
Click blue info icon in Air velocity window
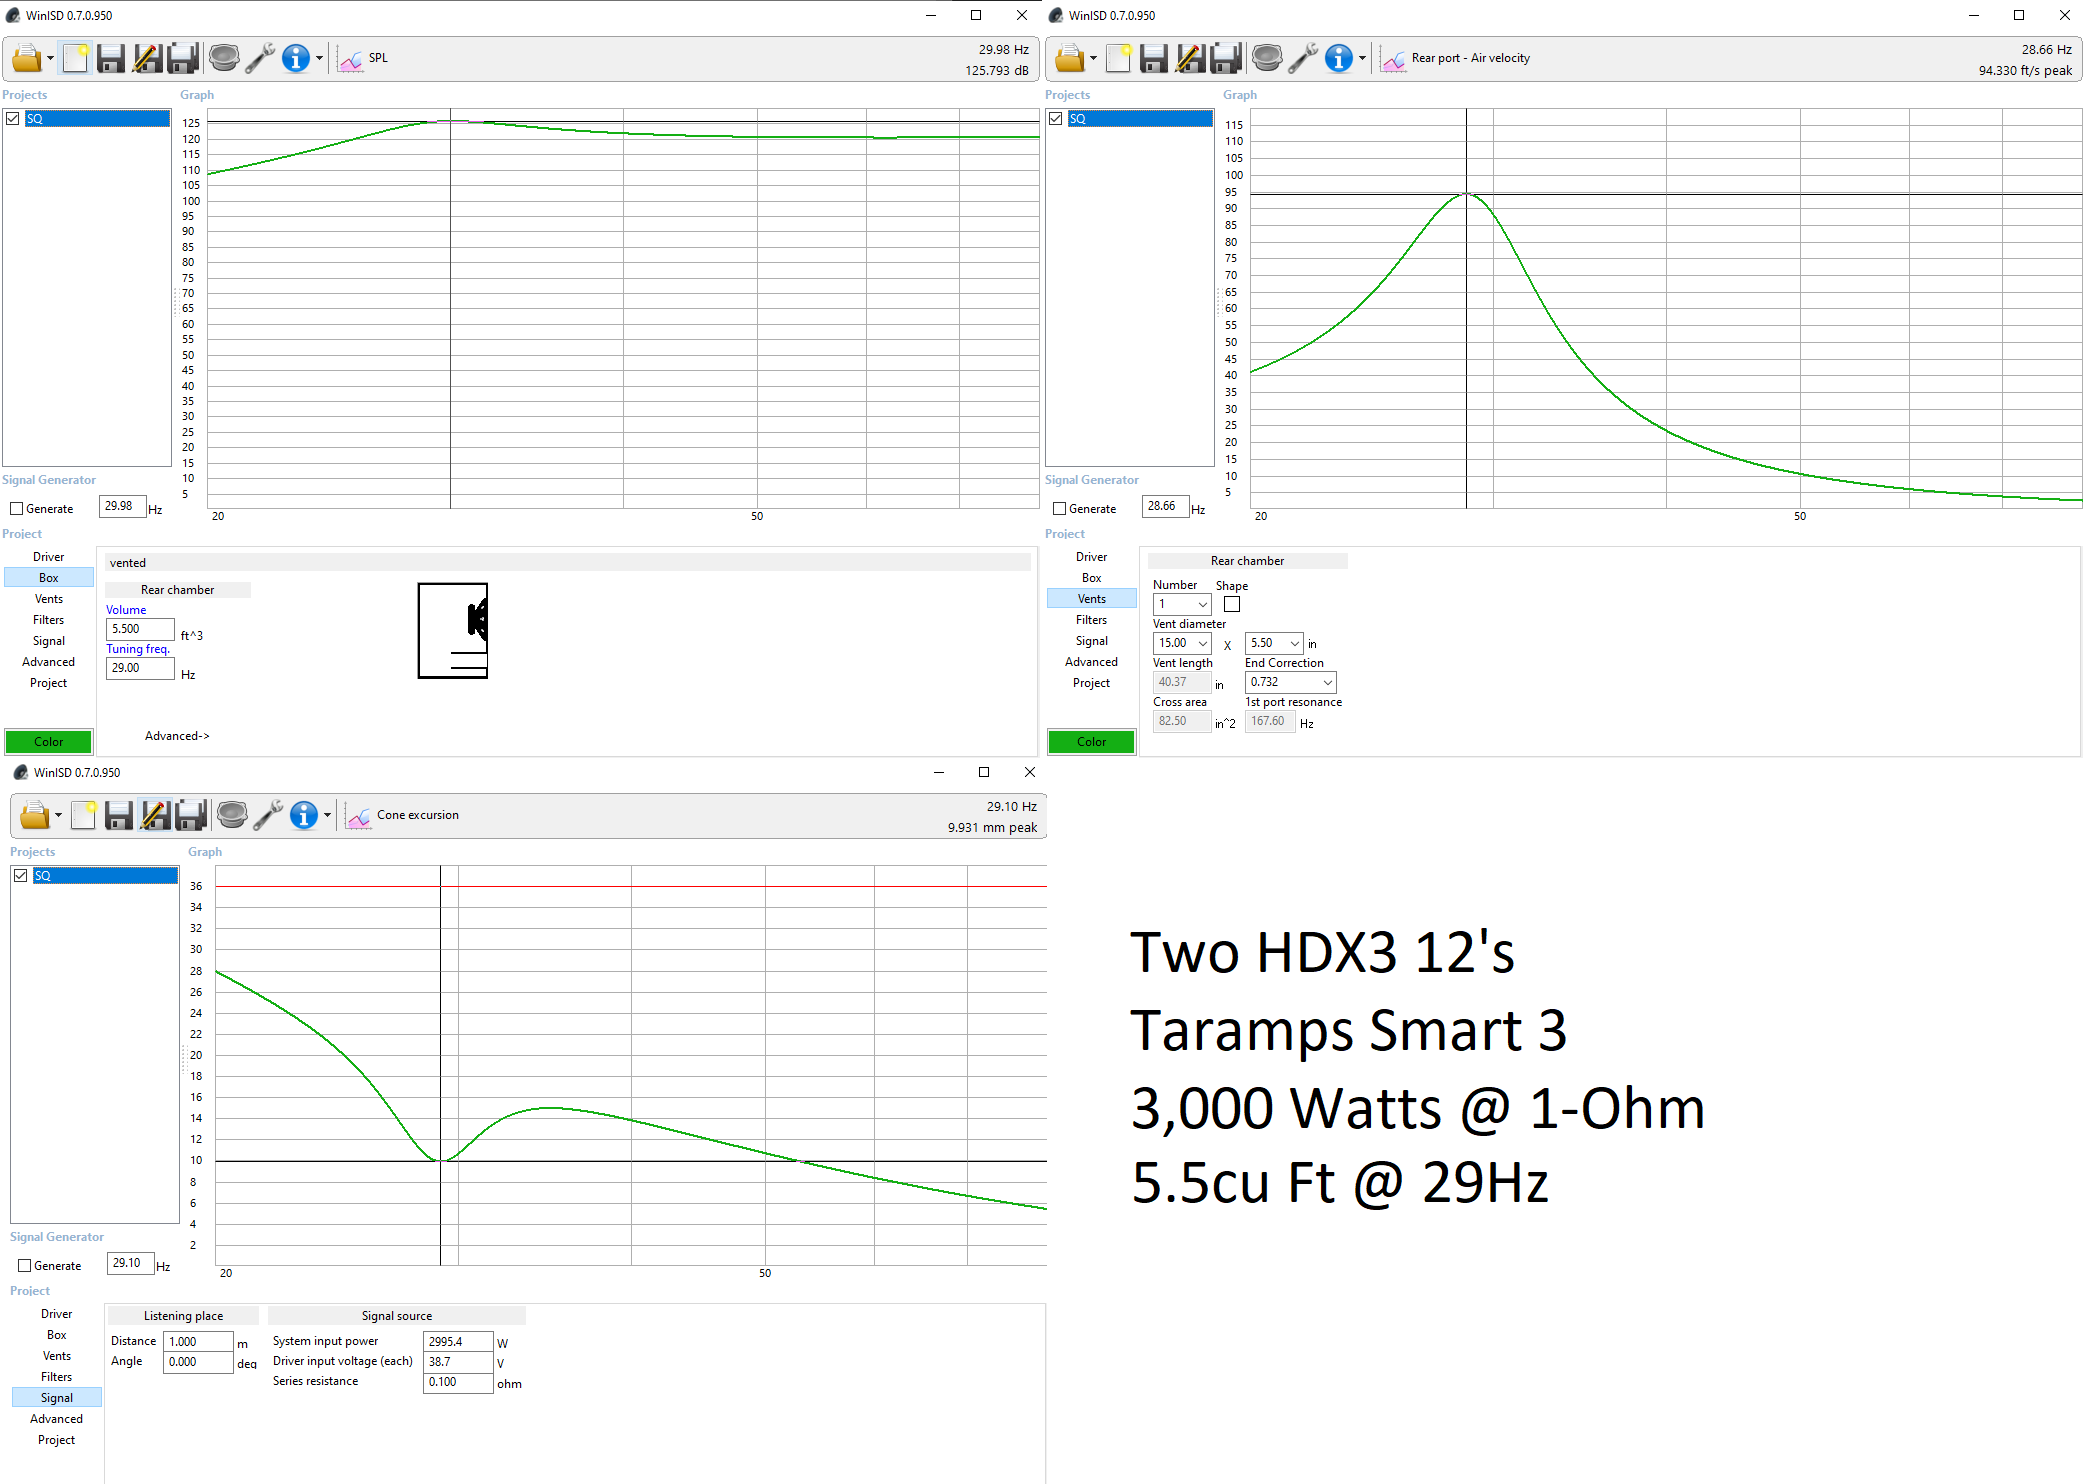click(x=1339, y=58)
